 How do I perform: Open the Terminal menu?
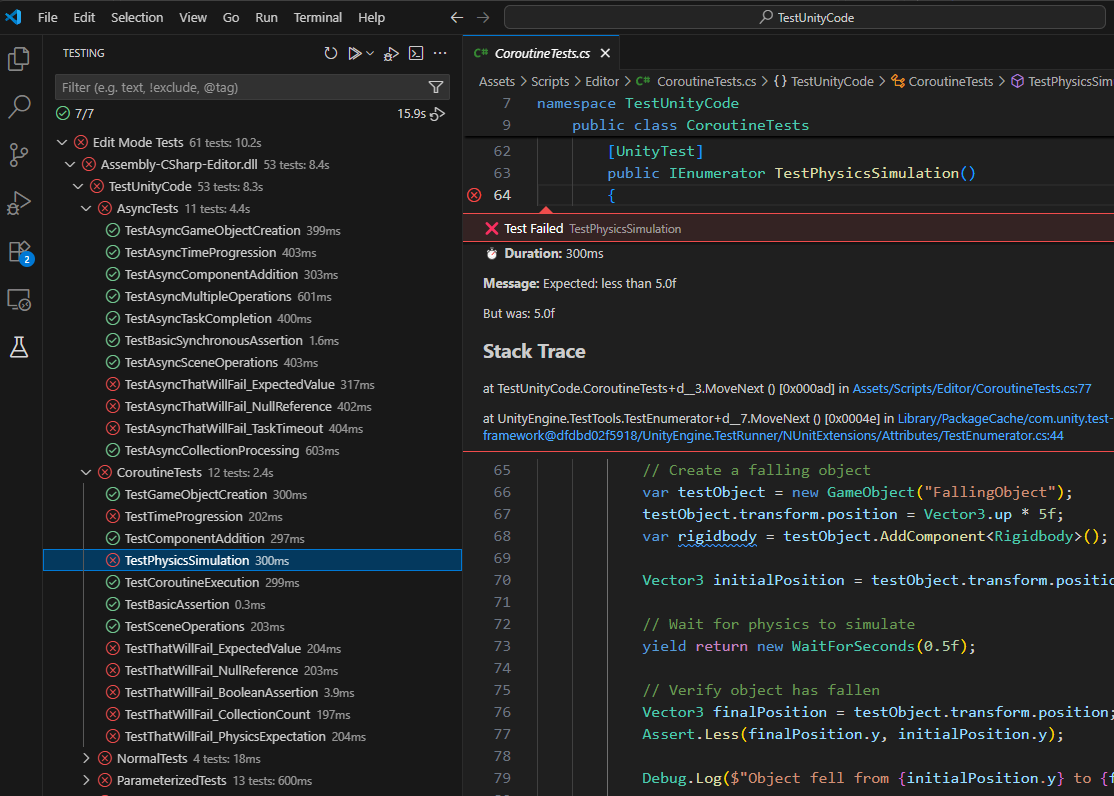317,17
